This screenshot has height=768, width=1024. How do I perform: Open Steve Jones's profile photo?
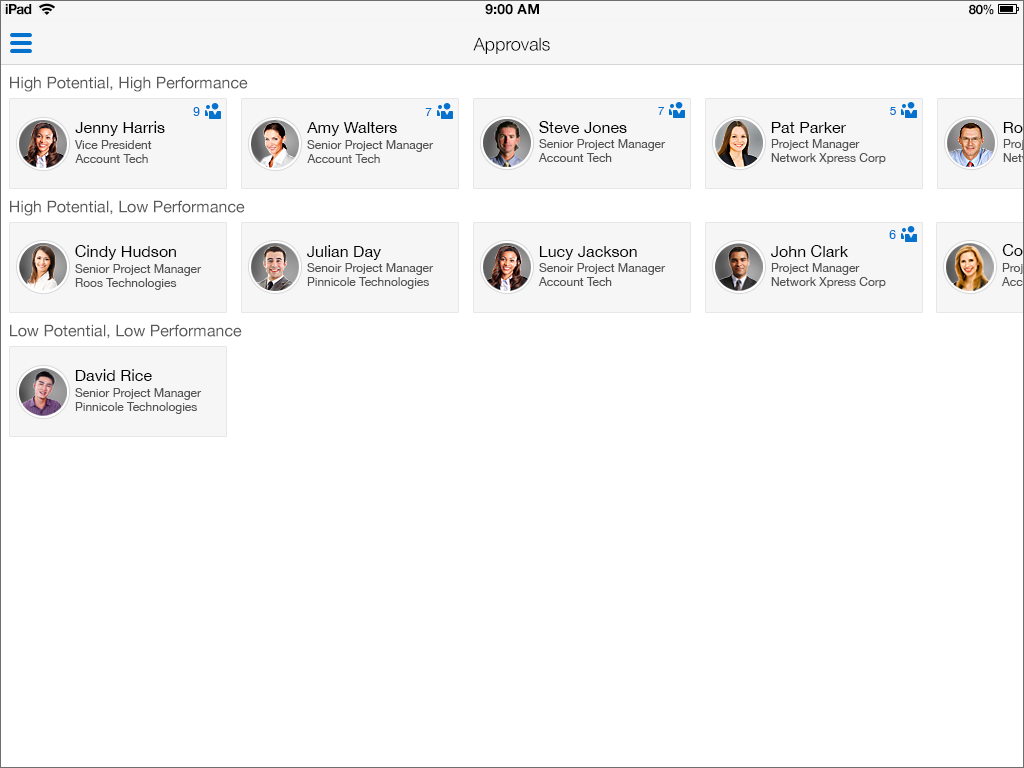pyautogui.click(x=507, y=143)
